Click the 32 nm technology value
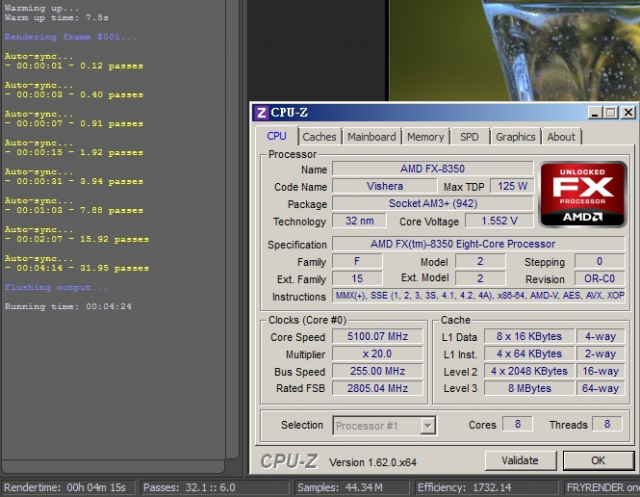The image size is (640, 497). [x=359, y=221]
